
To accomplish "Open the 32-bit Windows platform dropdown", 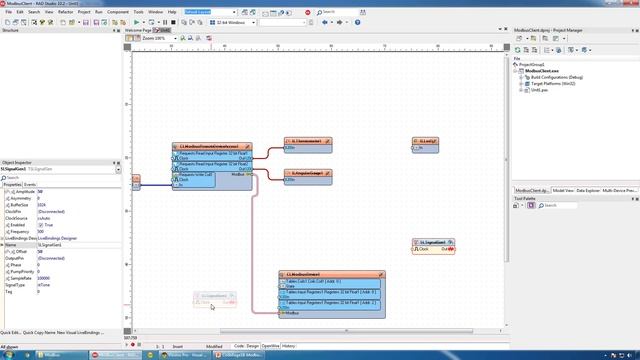I will pos(253,22).
